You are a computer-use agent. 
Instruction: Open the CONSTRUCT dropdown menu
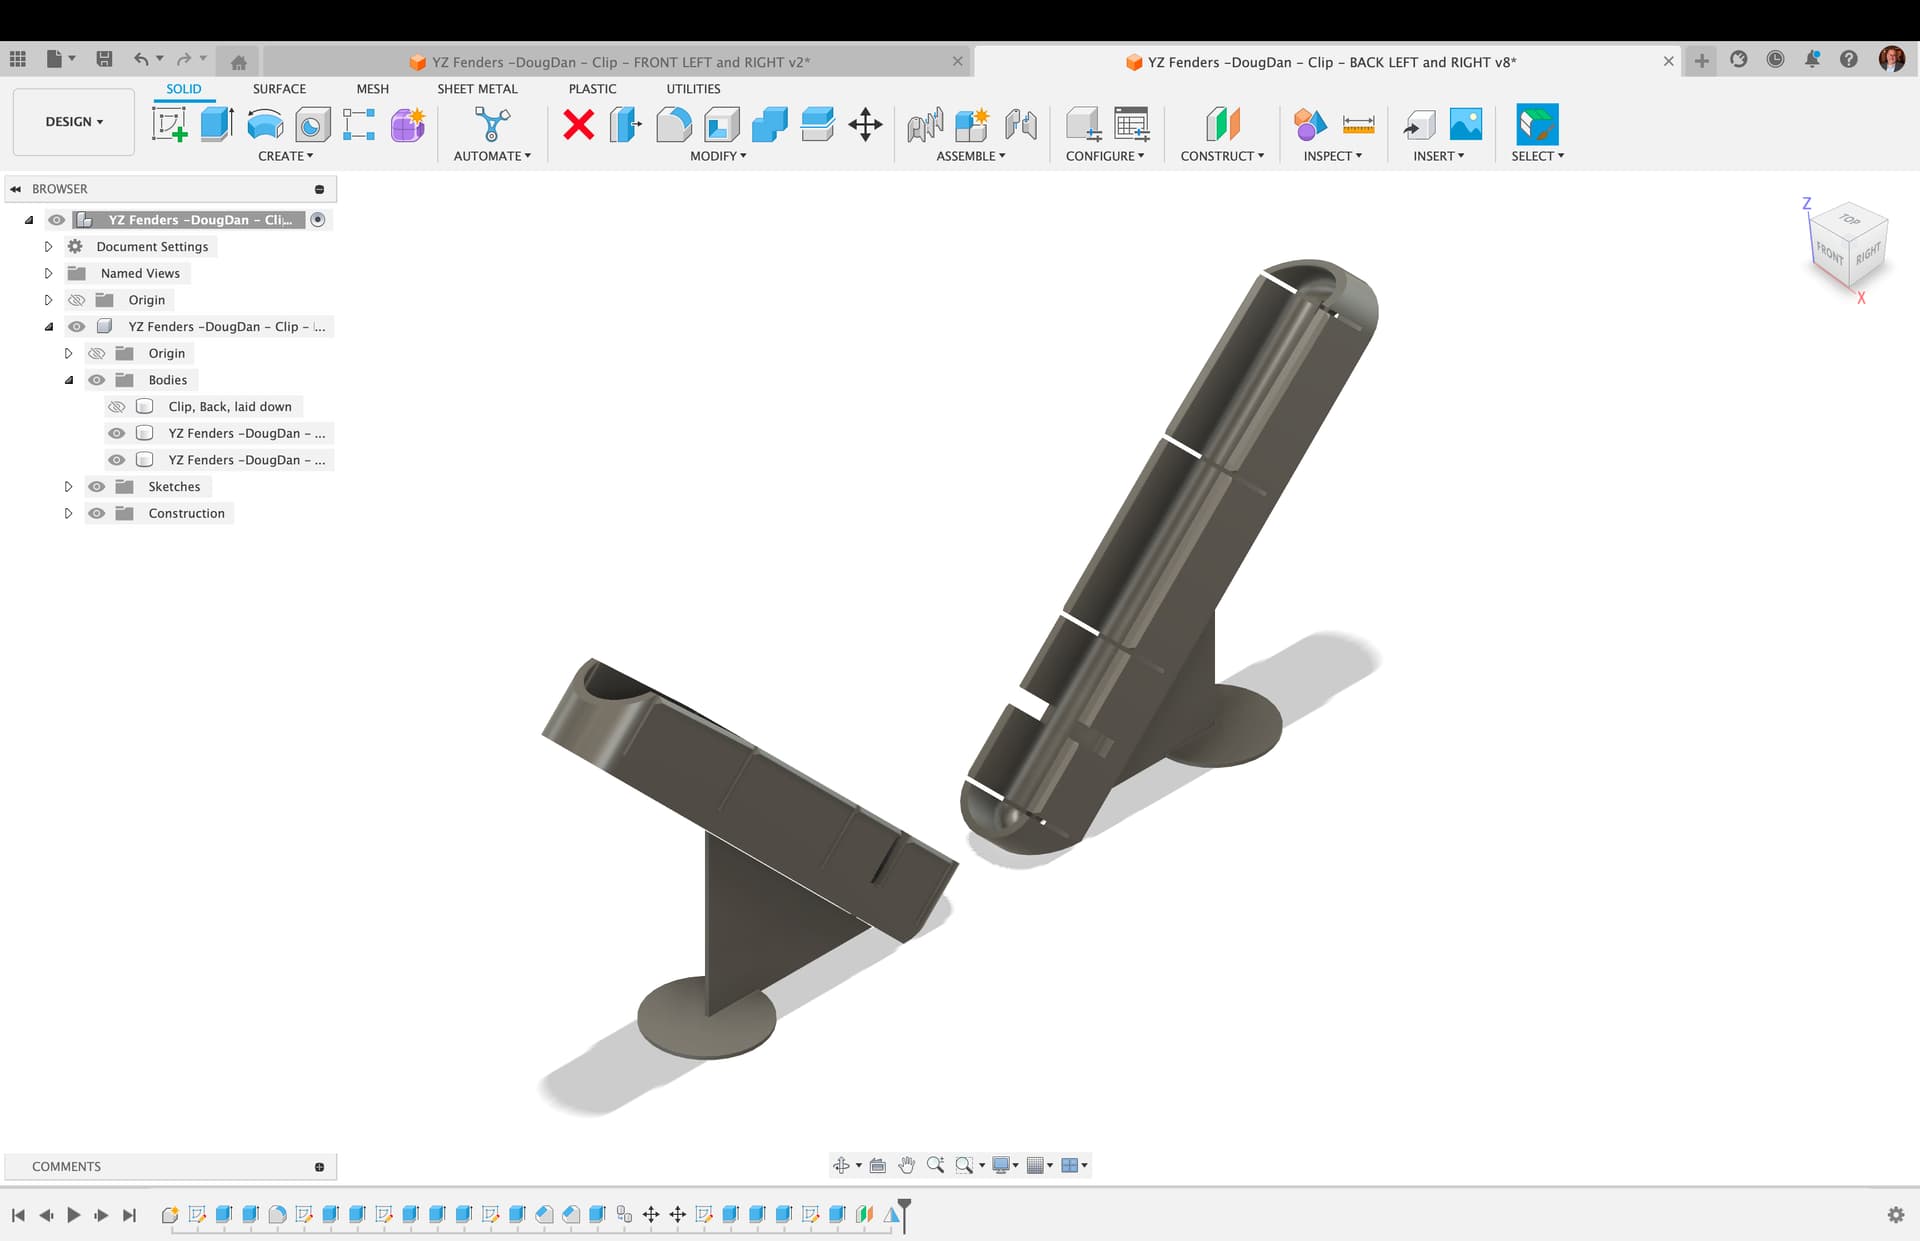point(1222,156)
